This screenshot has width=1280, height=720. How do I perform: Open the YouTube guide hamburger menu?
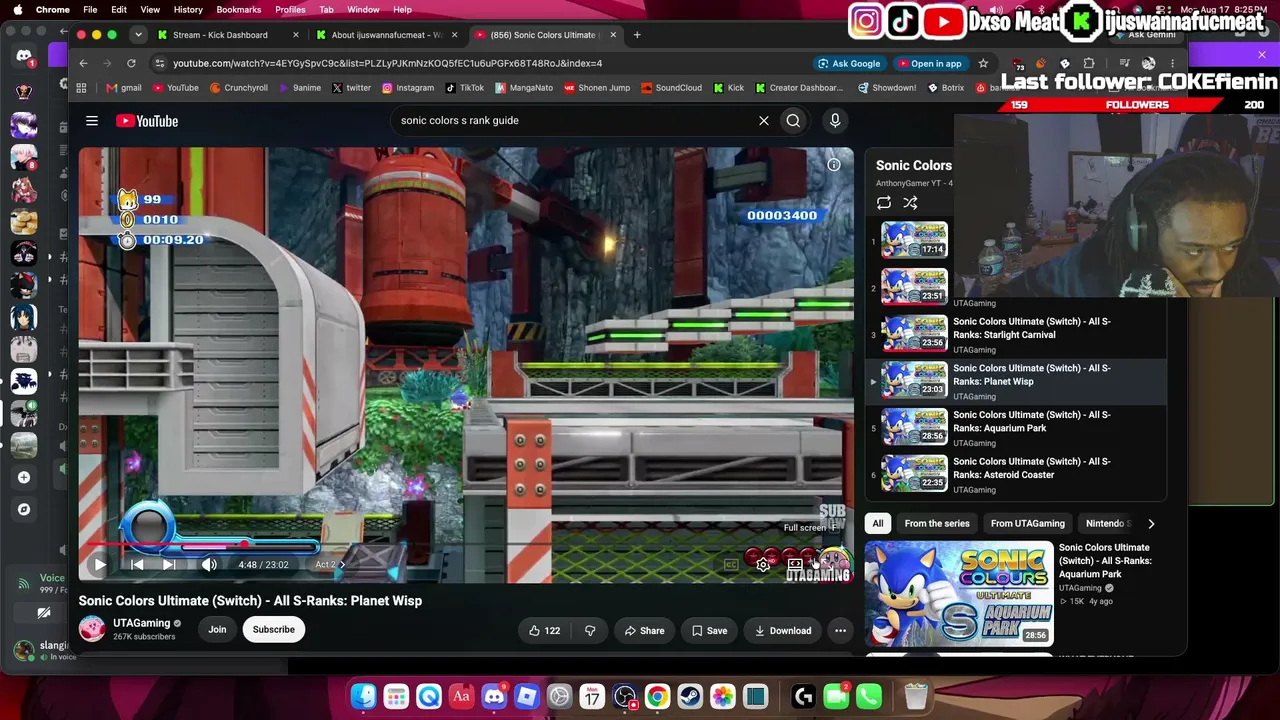[x=92, y=121]
